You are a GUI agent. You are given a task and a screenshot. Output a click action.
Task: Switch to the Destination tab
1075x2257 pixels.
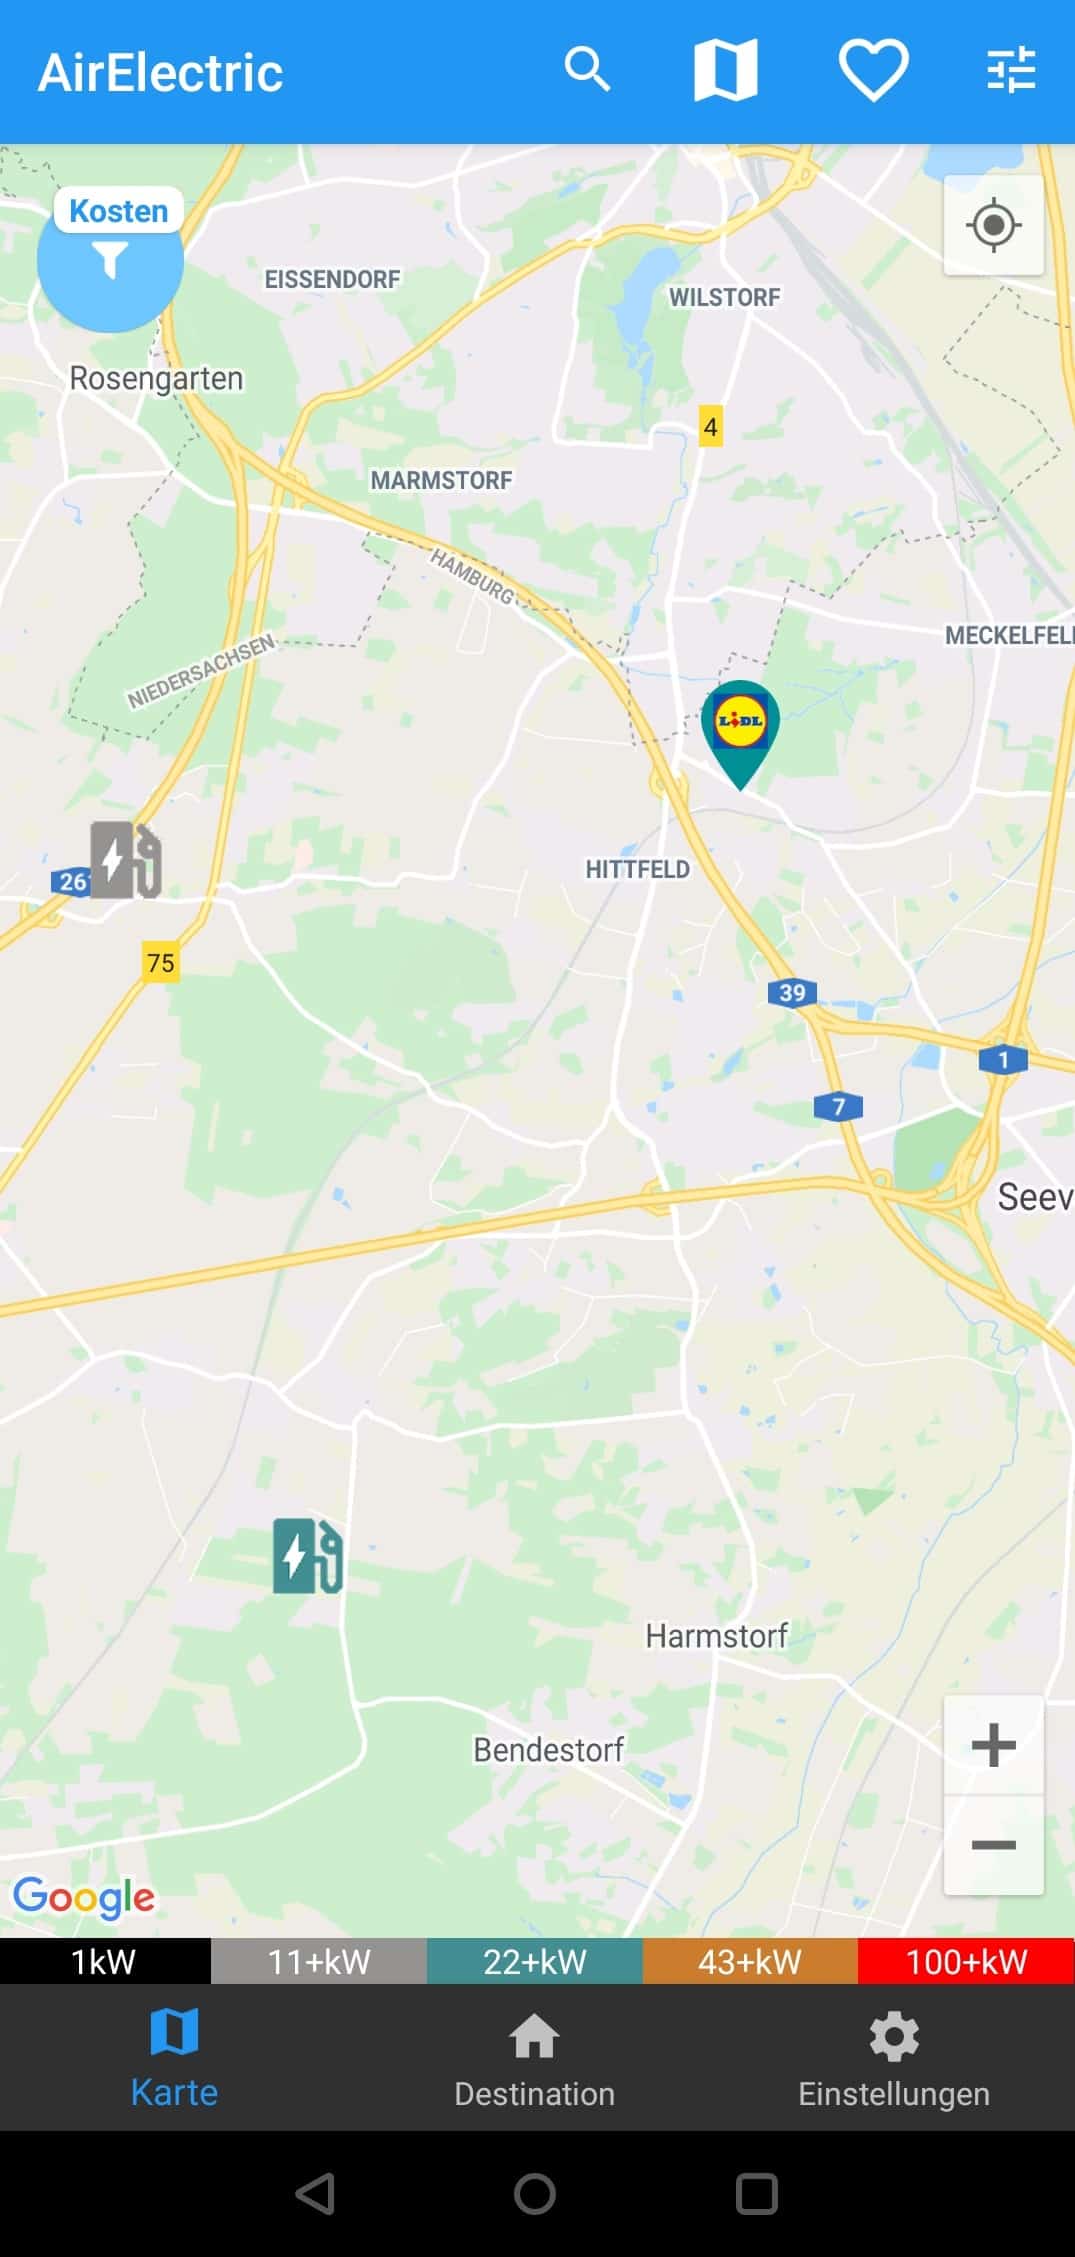pos(534,2059)
